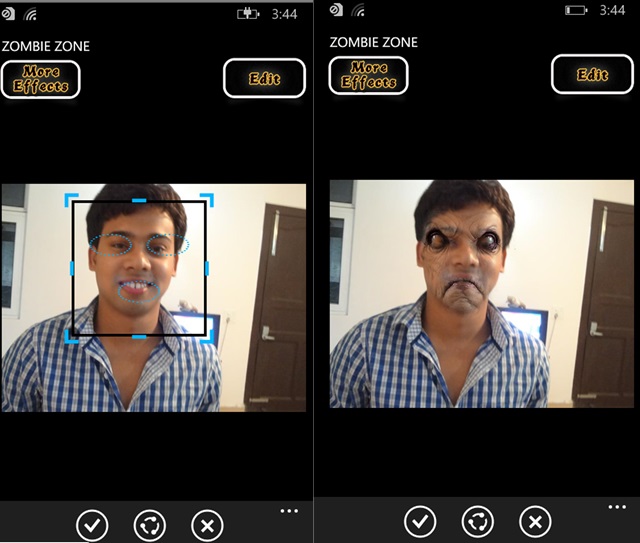Select the dotted mouth marker ellipse
640x543 pixels.
(138, 290)
